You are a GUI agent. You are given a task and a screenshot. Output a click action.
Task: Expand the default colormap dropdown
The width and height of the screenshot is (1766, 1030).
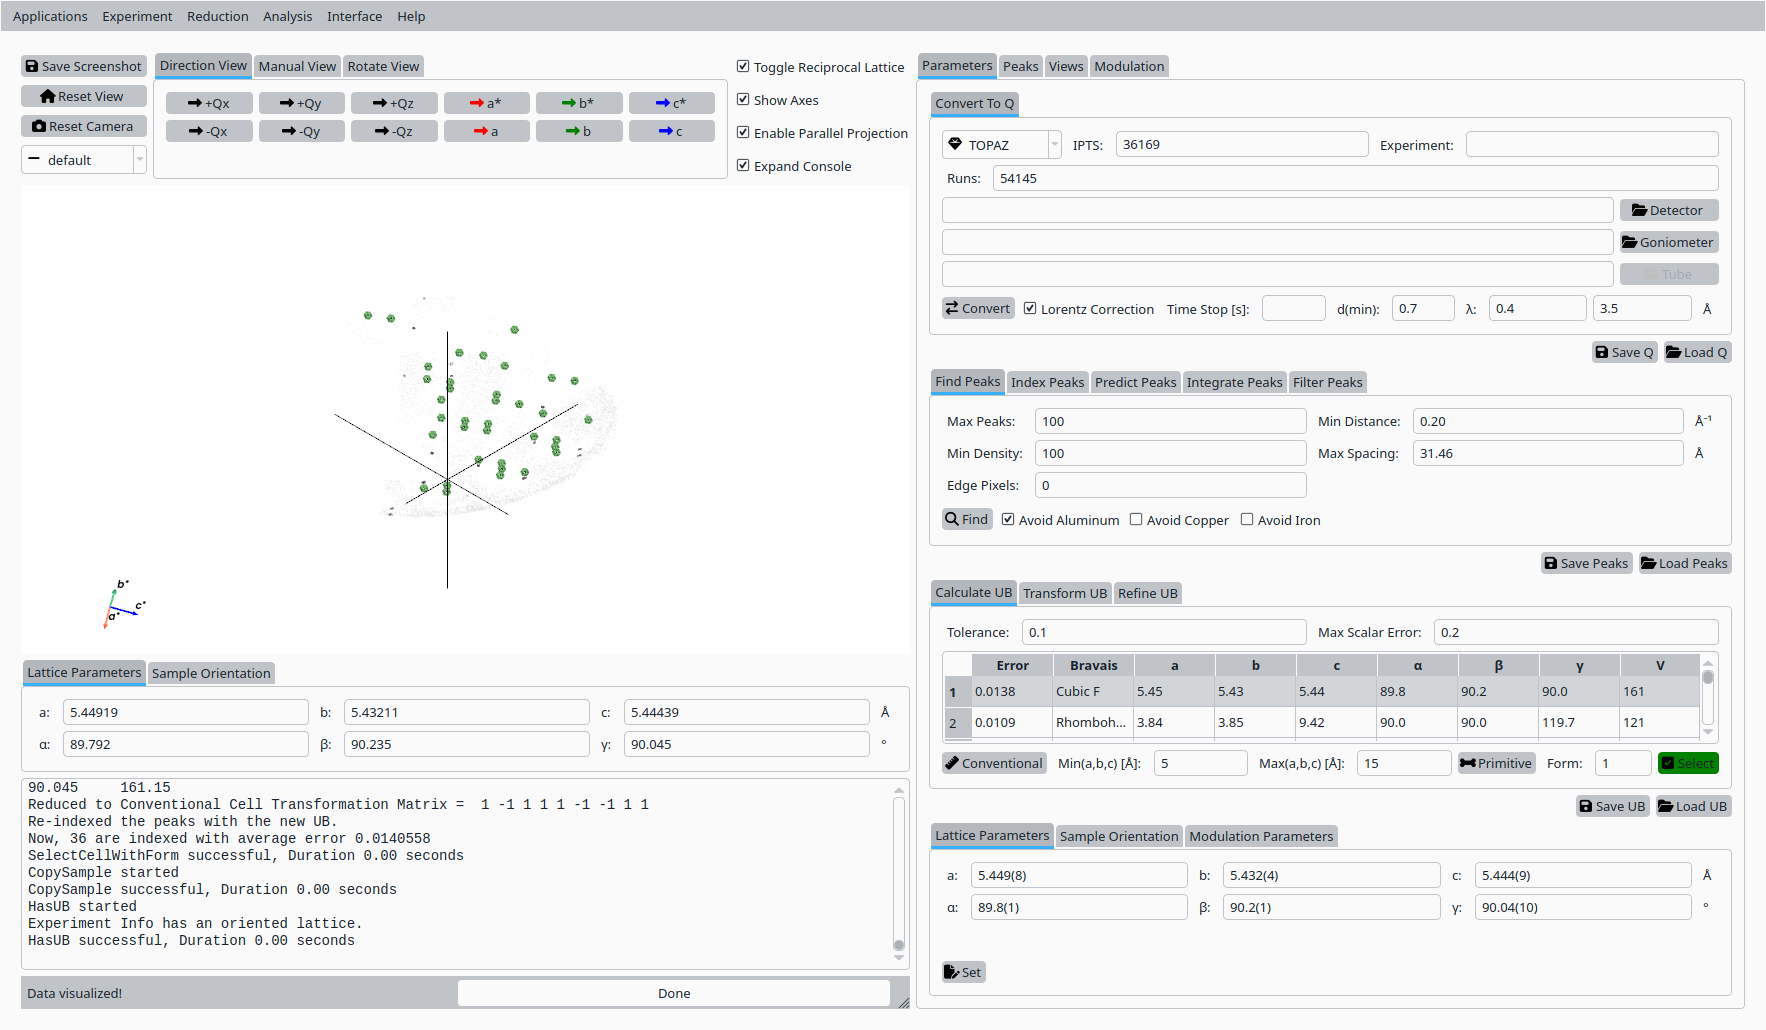[84, 160]
